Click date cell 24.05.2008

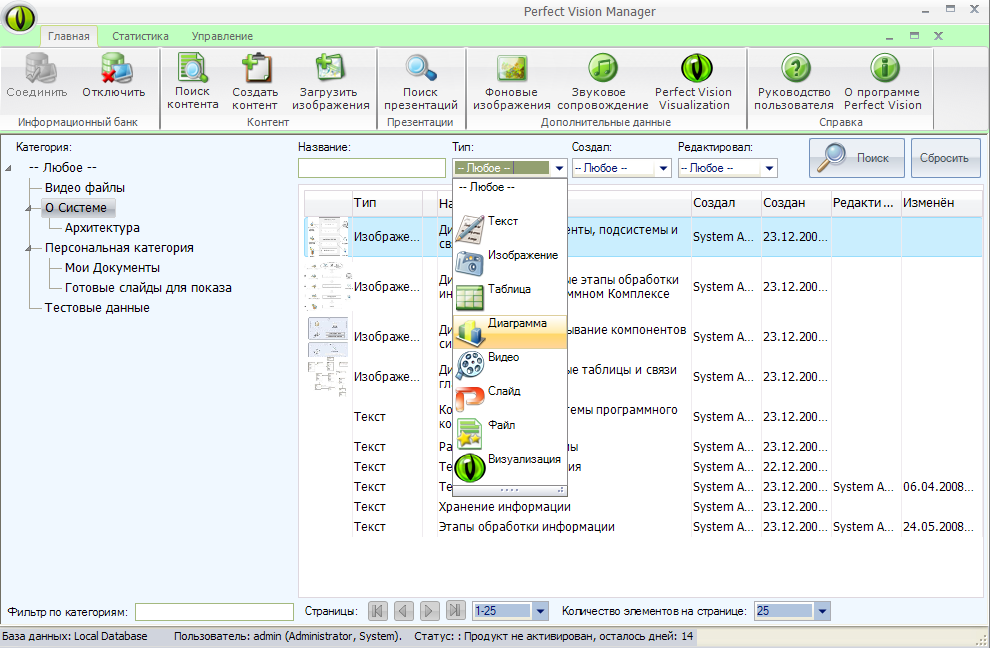coord(938,527)
